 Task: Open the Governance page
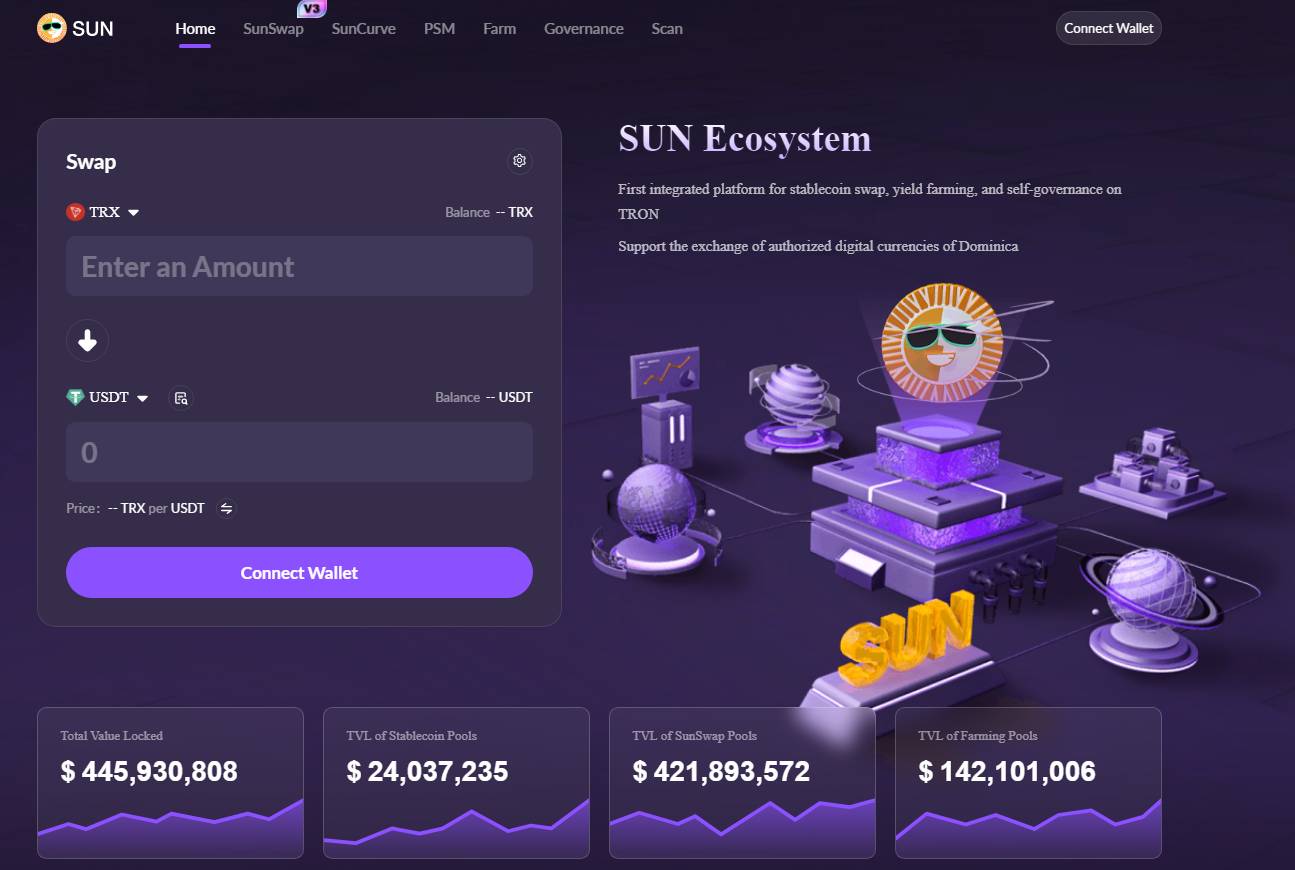pos(584,28)
